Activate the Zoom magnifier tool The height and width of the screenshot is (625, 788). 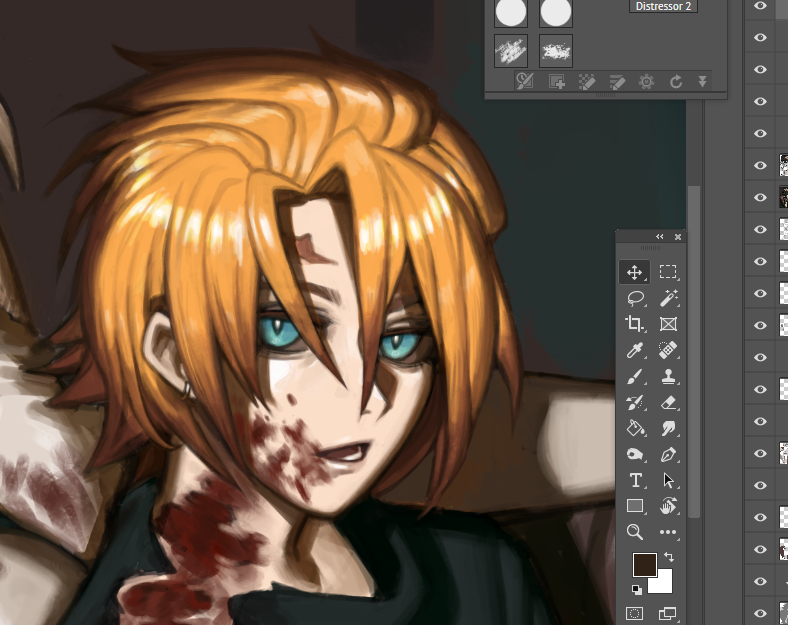(x=634, y=532)
